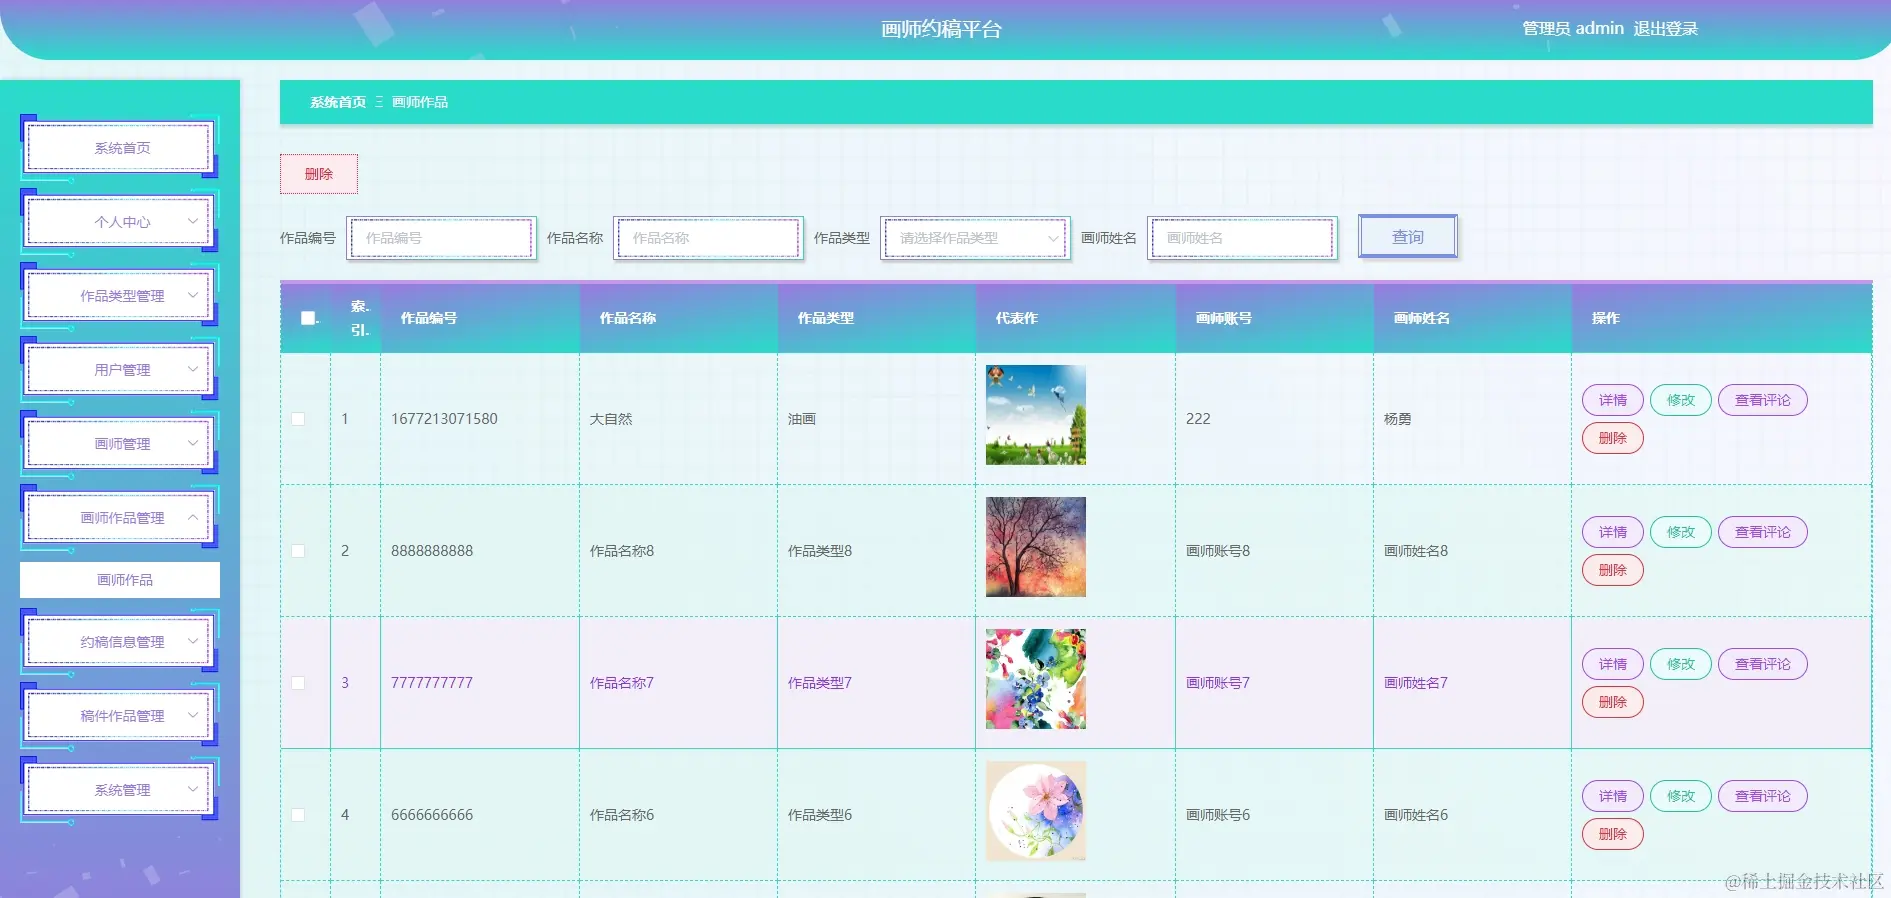
Task: Collapse the 画师作品管理 menu
Action: (120, 518)
